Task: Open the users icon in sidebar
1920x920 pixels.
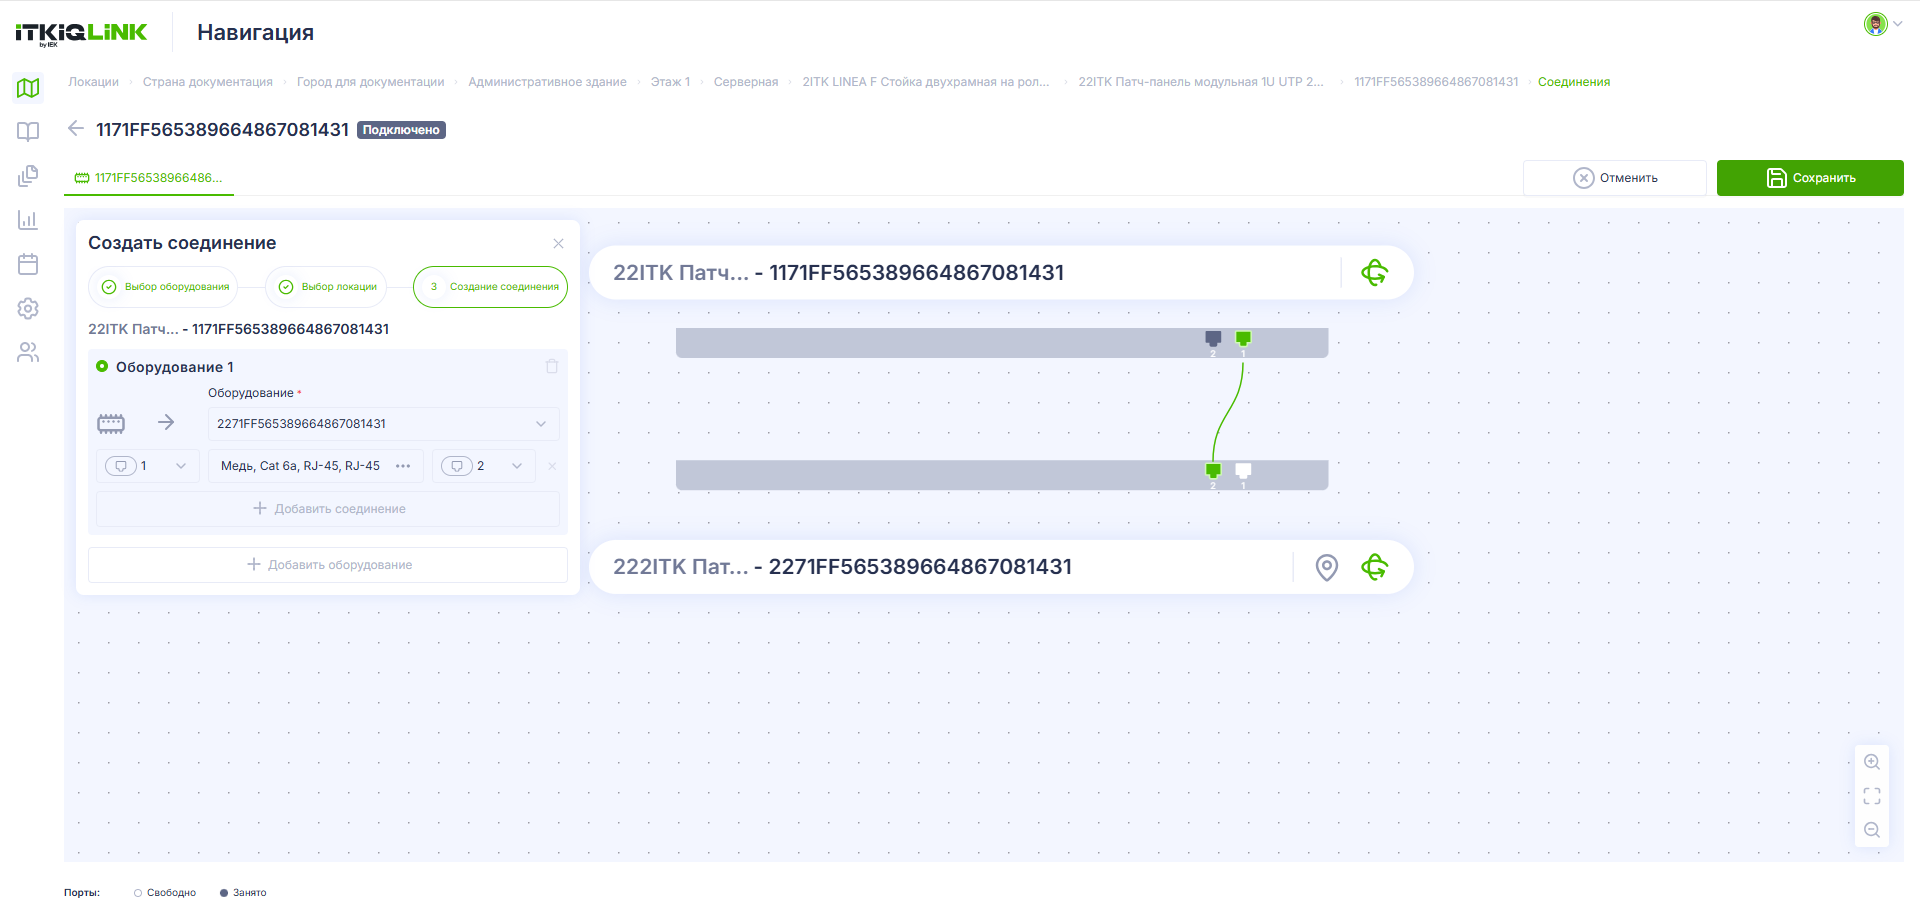Action: click(x=28, y=352)
